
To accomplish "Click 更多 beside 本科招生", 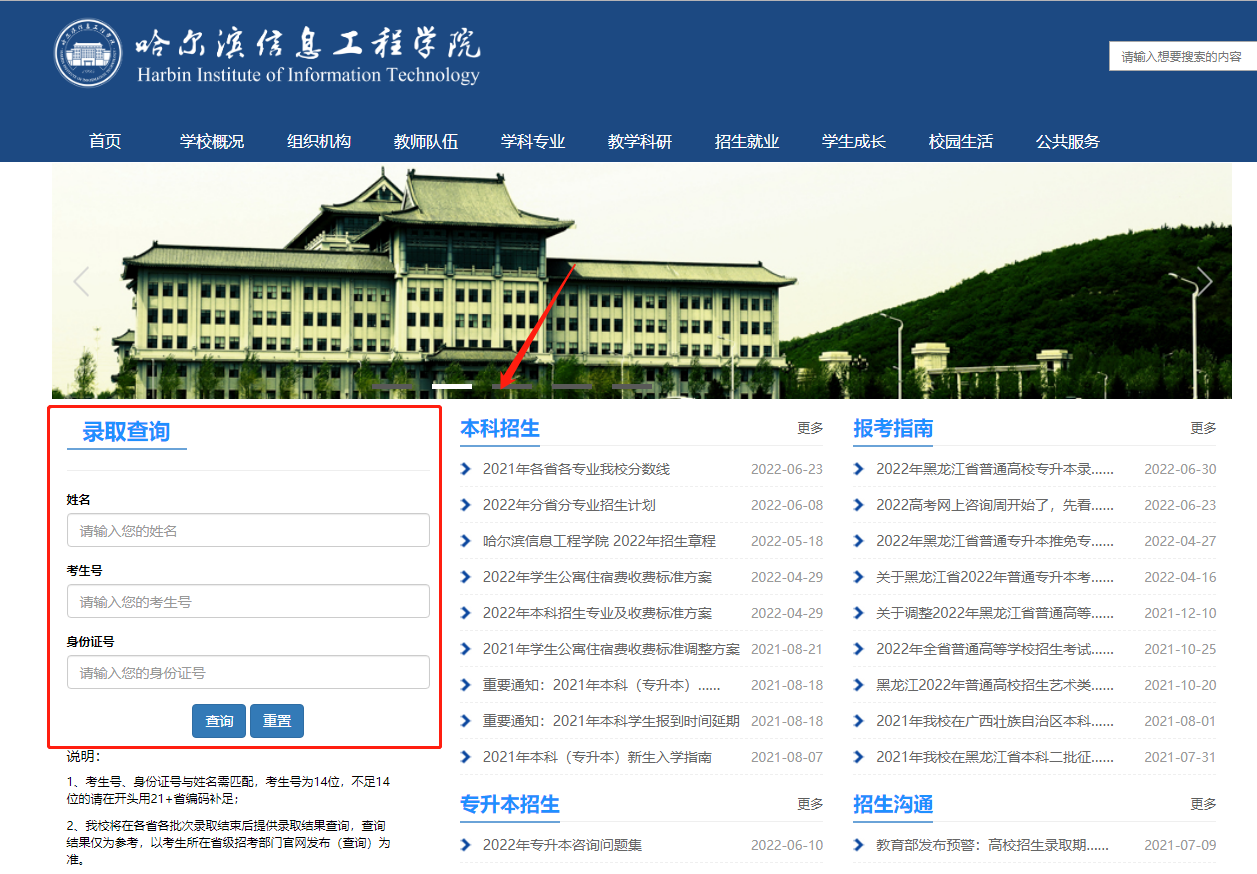I will point(810,428).
